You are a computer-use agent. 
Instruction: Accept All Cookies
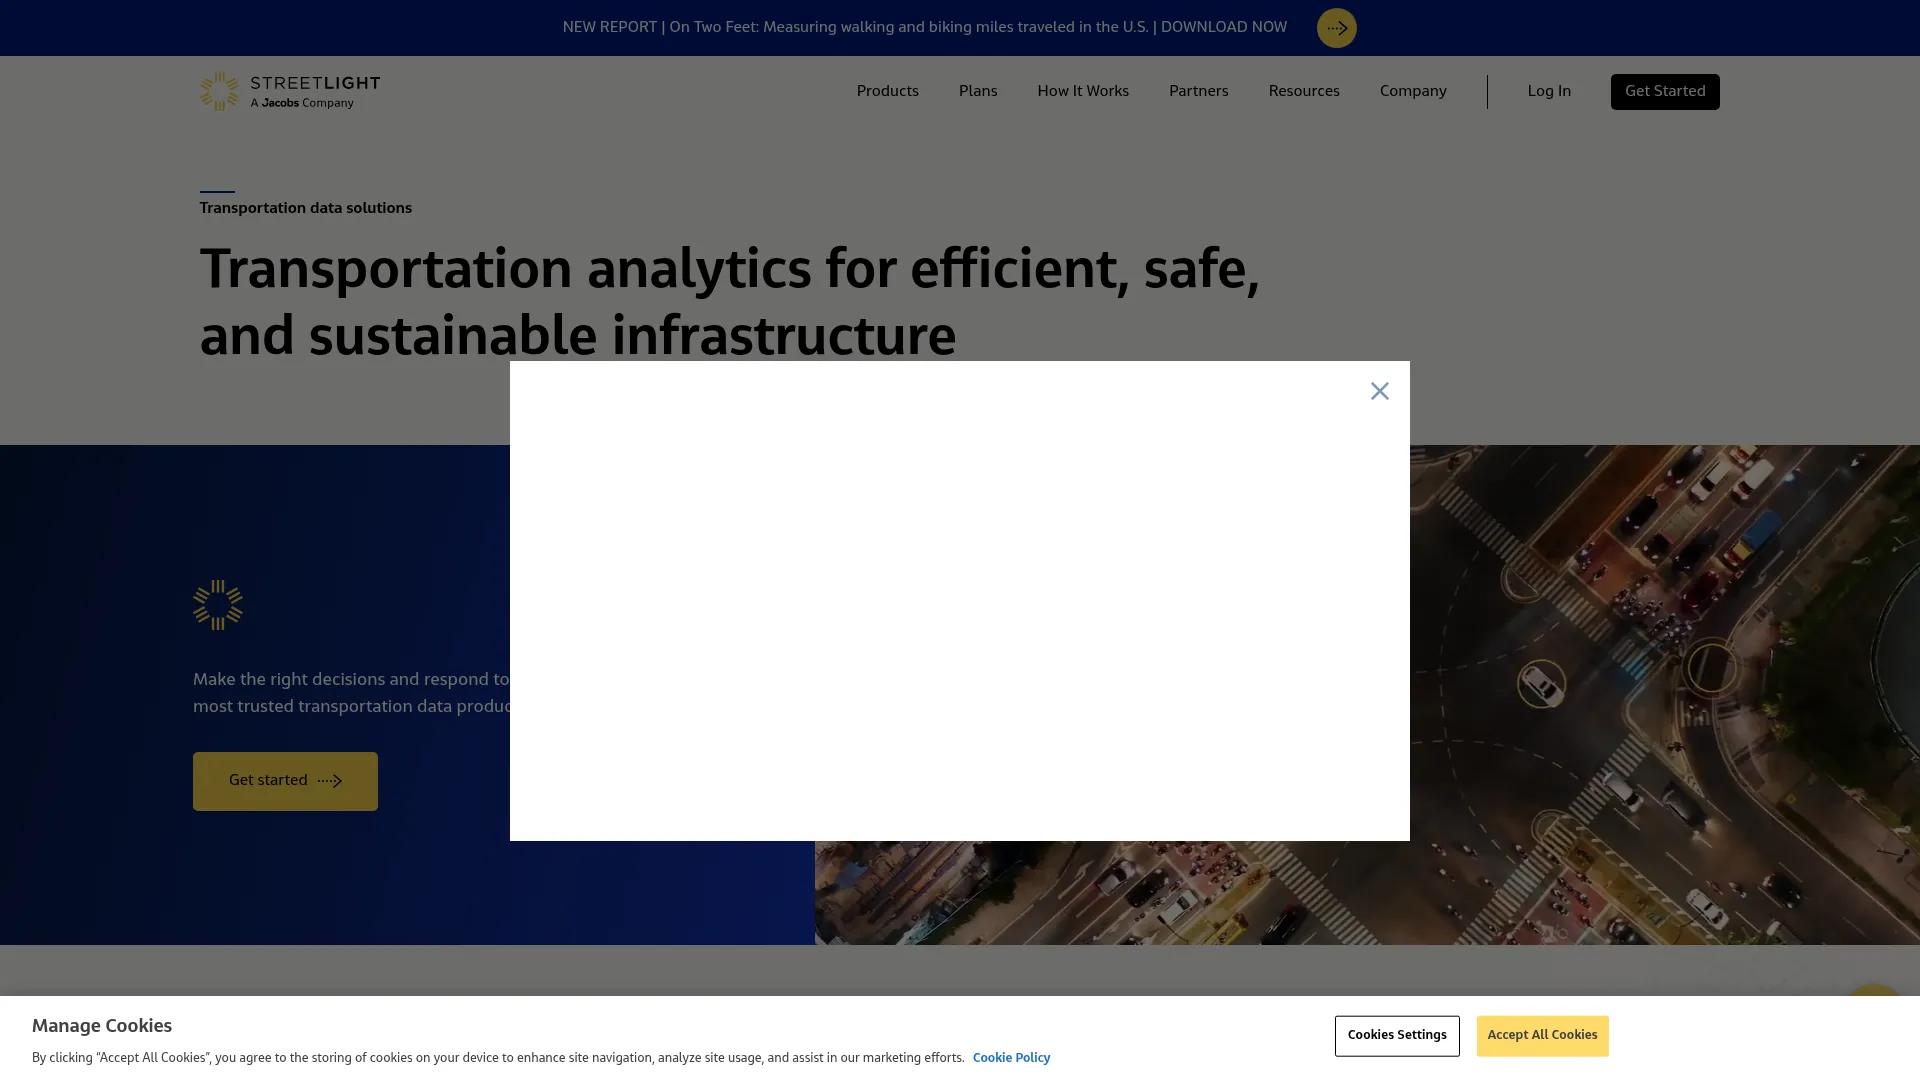click(1541, 1035)
